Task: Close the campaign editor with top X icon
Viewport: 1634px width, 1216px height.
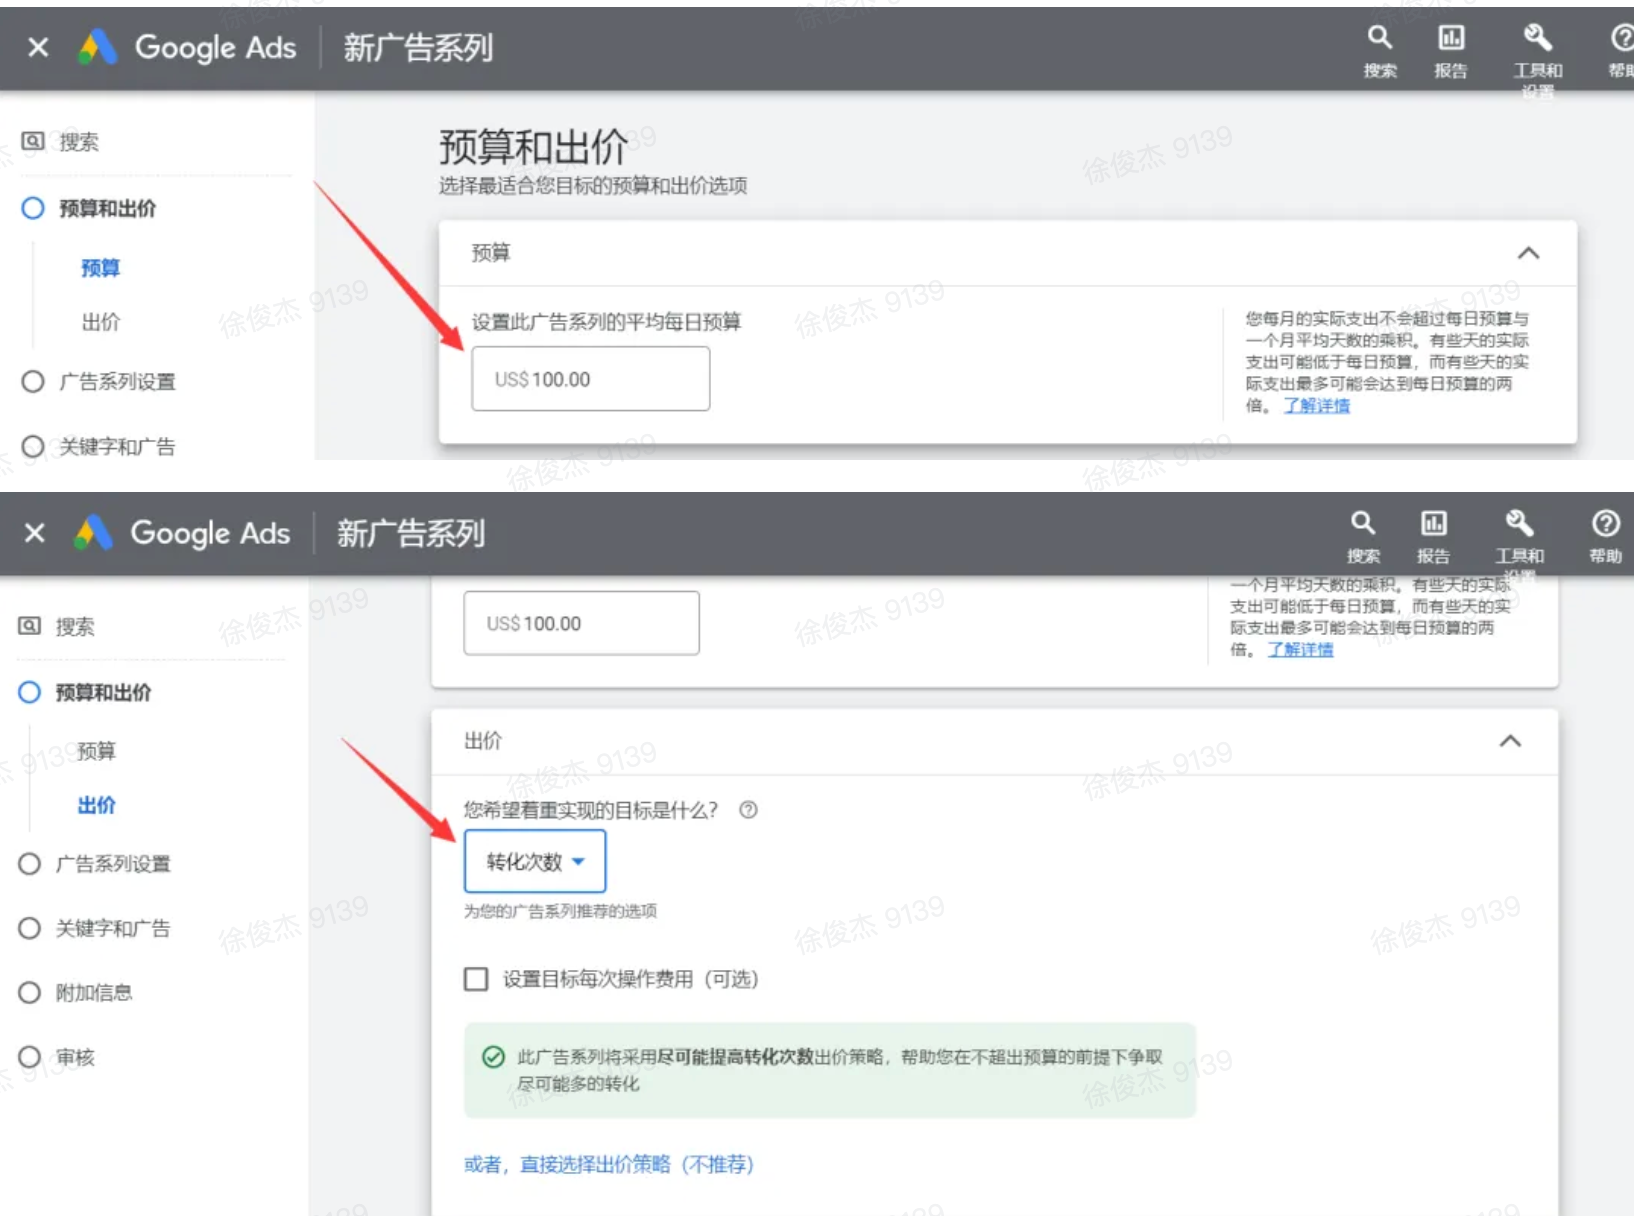Action: coord(38,47)
